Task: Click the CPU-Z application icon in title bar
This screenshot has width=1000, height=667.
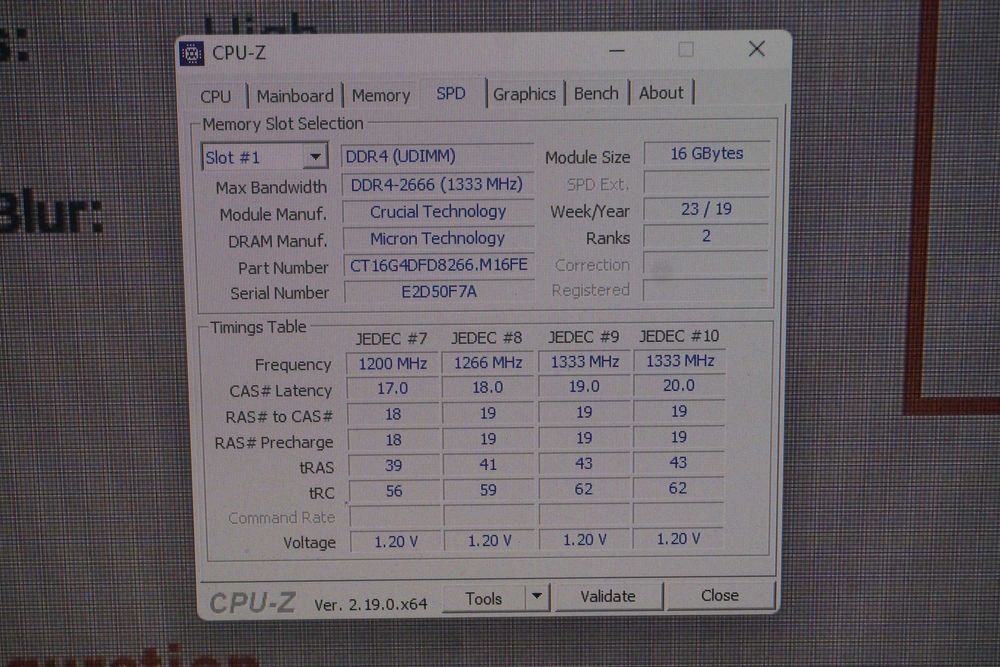Action: [x=191, y=54]
